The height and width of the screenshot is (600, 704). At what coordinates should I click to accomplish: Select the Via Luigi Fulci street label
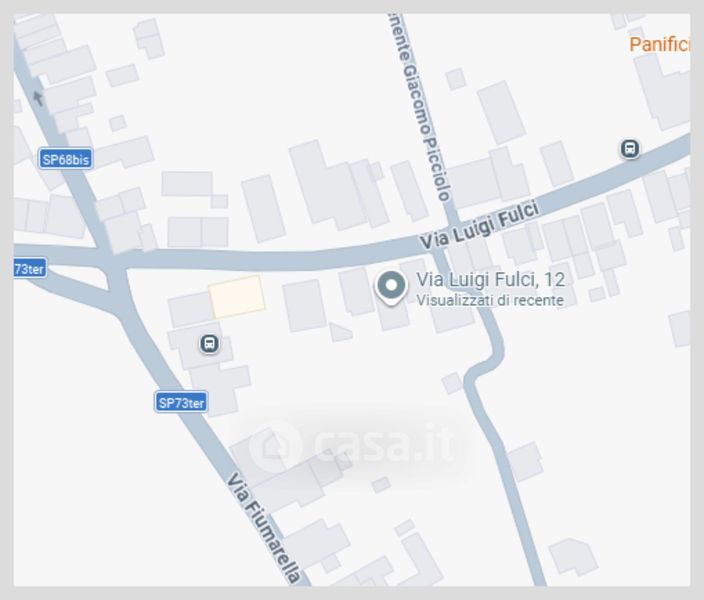click(x=479, y=226)
